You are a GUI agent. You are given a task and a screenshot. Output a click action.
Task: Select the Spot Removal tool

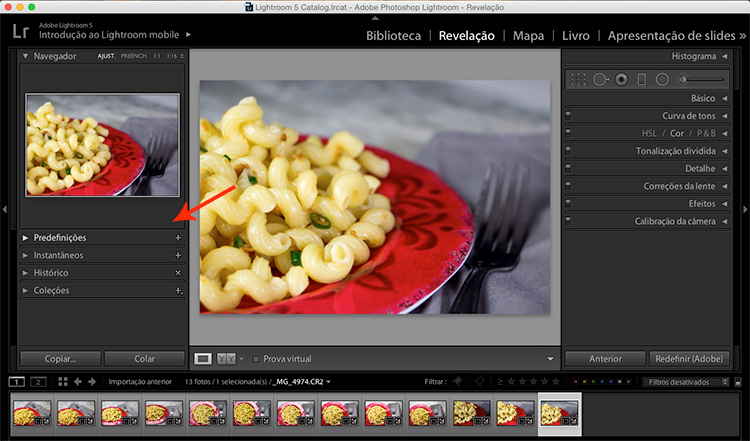pyautogui.click(x=600, y=79)
